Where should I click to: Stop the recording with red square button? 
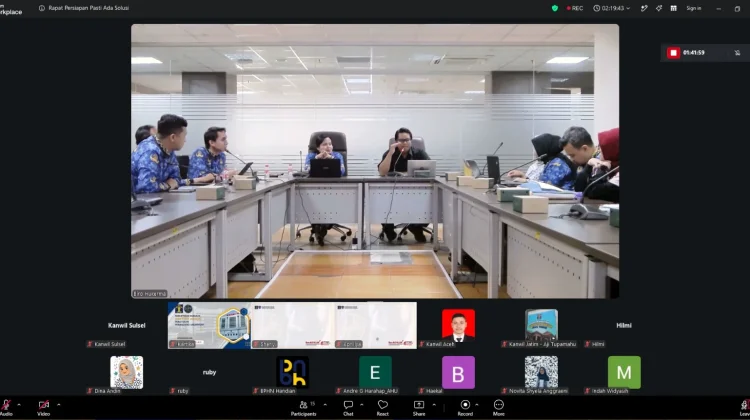[x=673, y=53]
